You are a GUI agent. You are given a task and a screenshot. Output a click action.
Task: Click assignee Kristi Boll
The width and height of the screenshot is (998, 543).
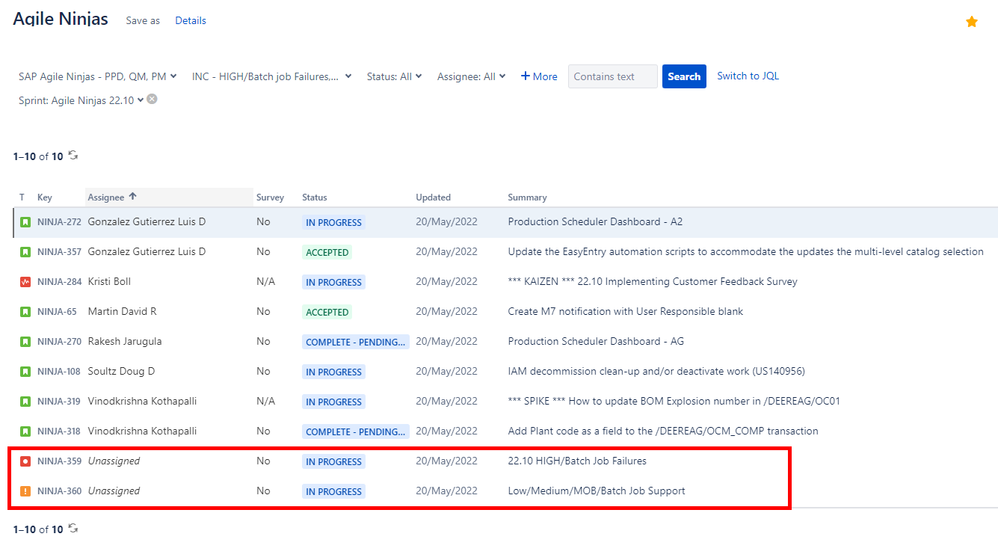pyautogui.click(x=109, y=282)
